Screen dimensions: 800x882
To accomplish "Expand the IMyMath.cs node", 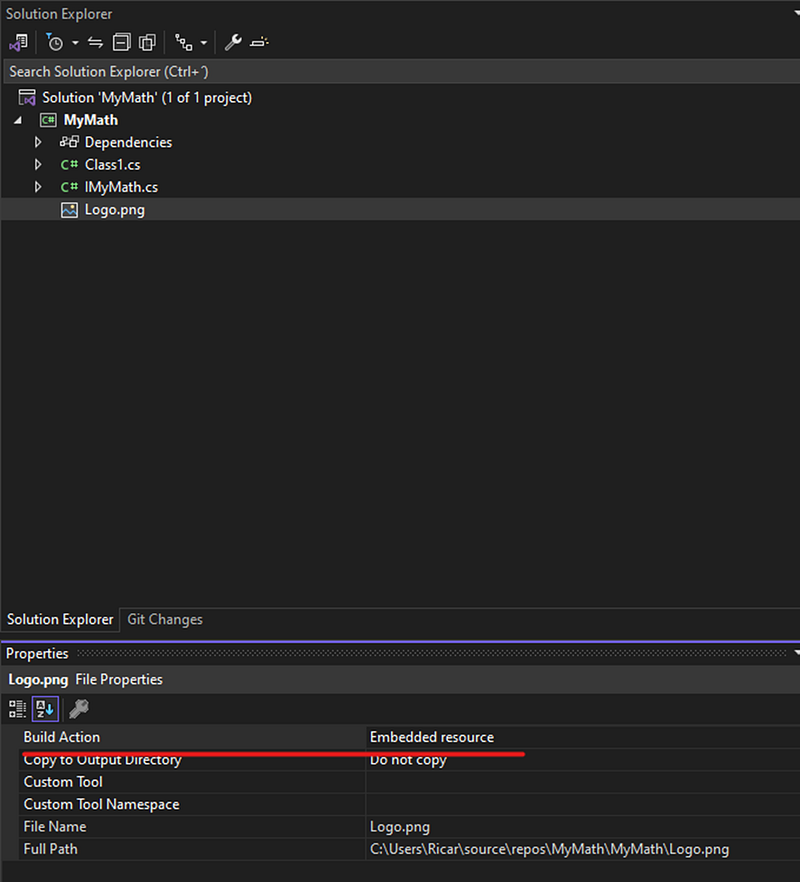I will (38, 187).
